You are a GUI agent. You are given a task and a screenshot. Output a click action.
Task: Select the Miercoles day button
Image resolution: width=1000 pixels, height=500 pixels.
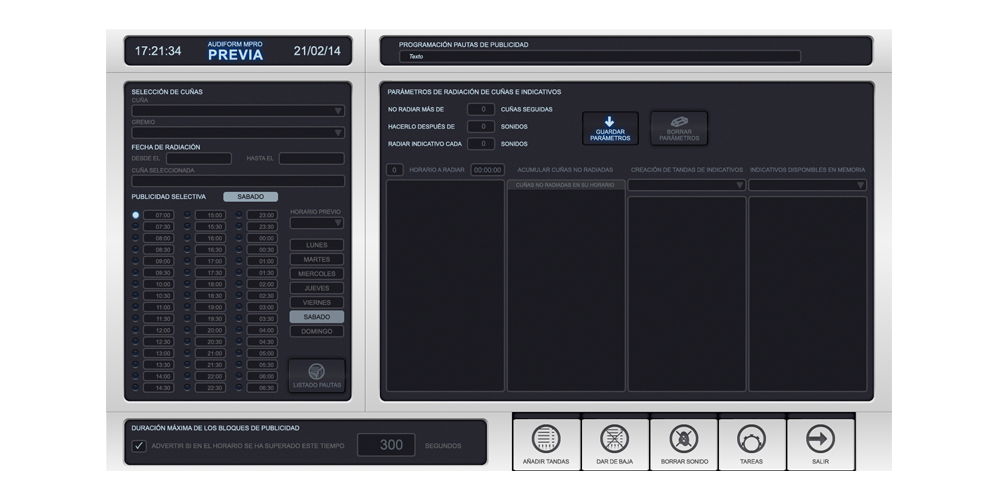click(x=317, y=274)
